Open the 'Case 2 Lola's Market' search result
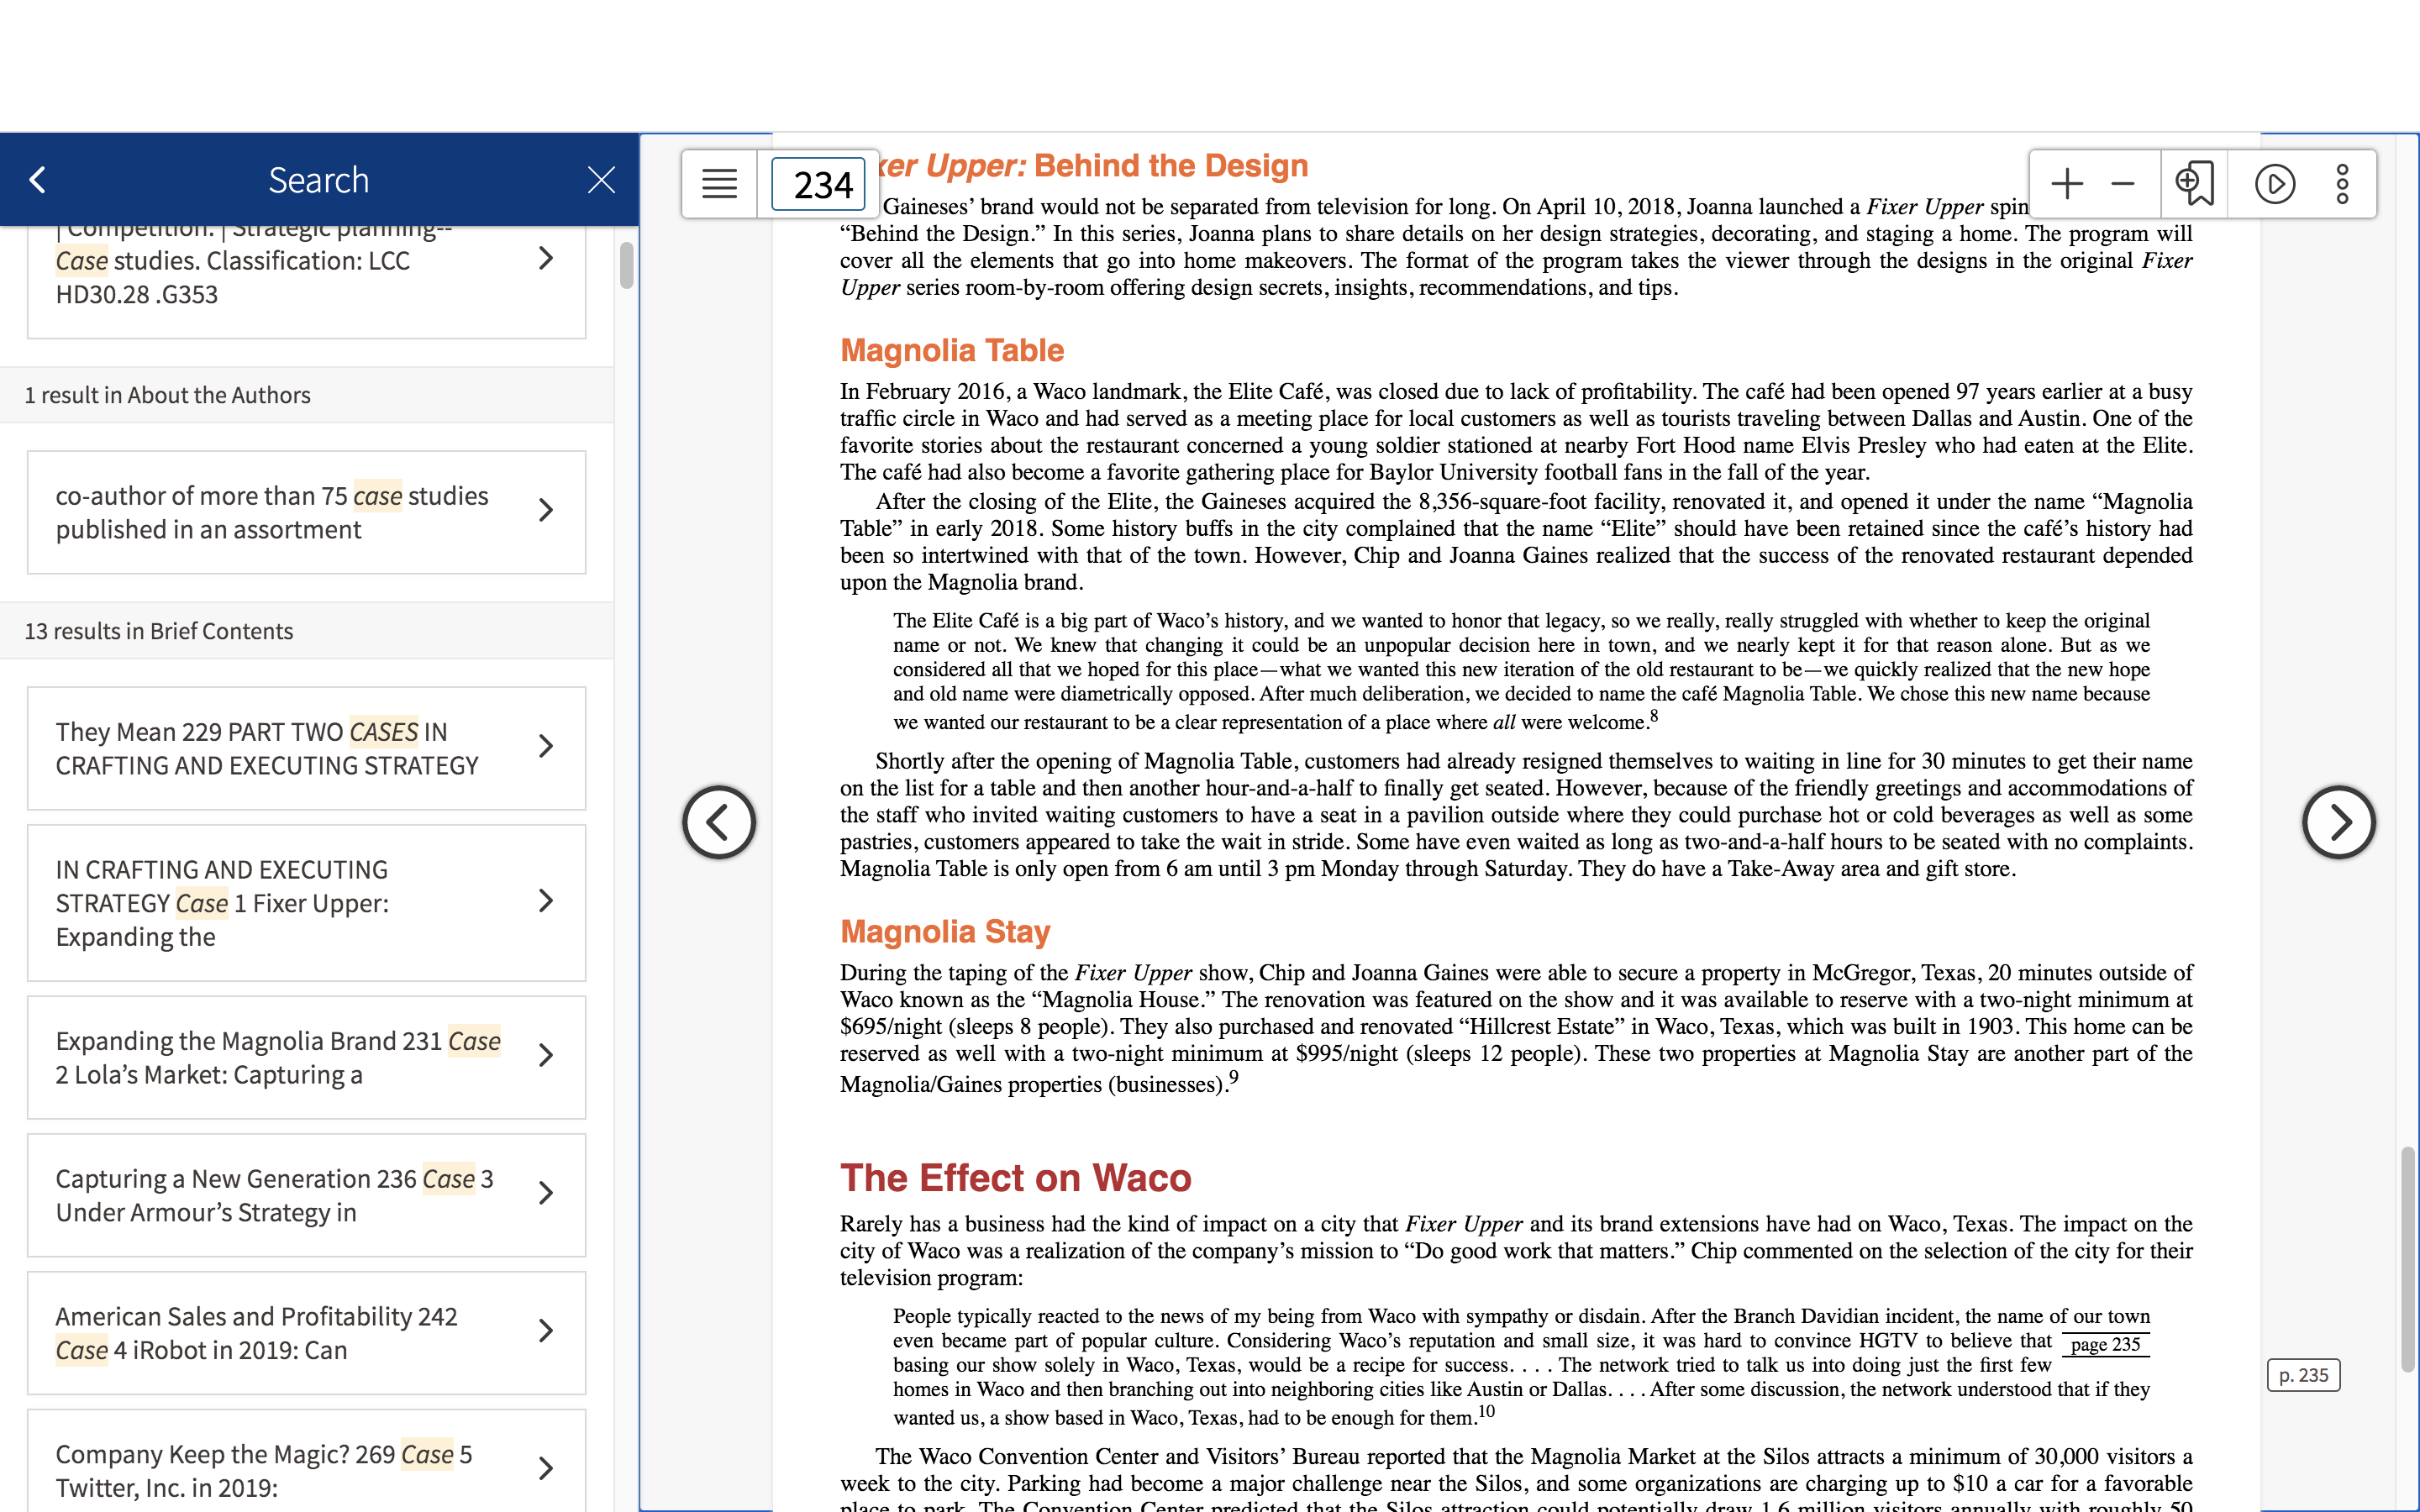The height and width of the screenshot is (1512, 2420). click(x=306, y=1057)
